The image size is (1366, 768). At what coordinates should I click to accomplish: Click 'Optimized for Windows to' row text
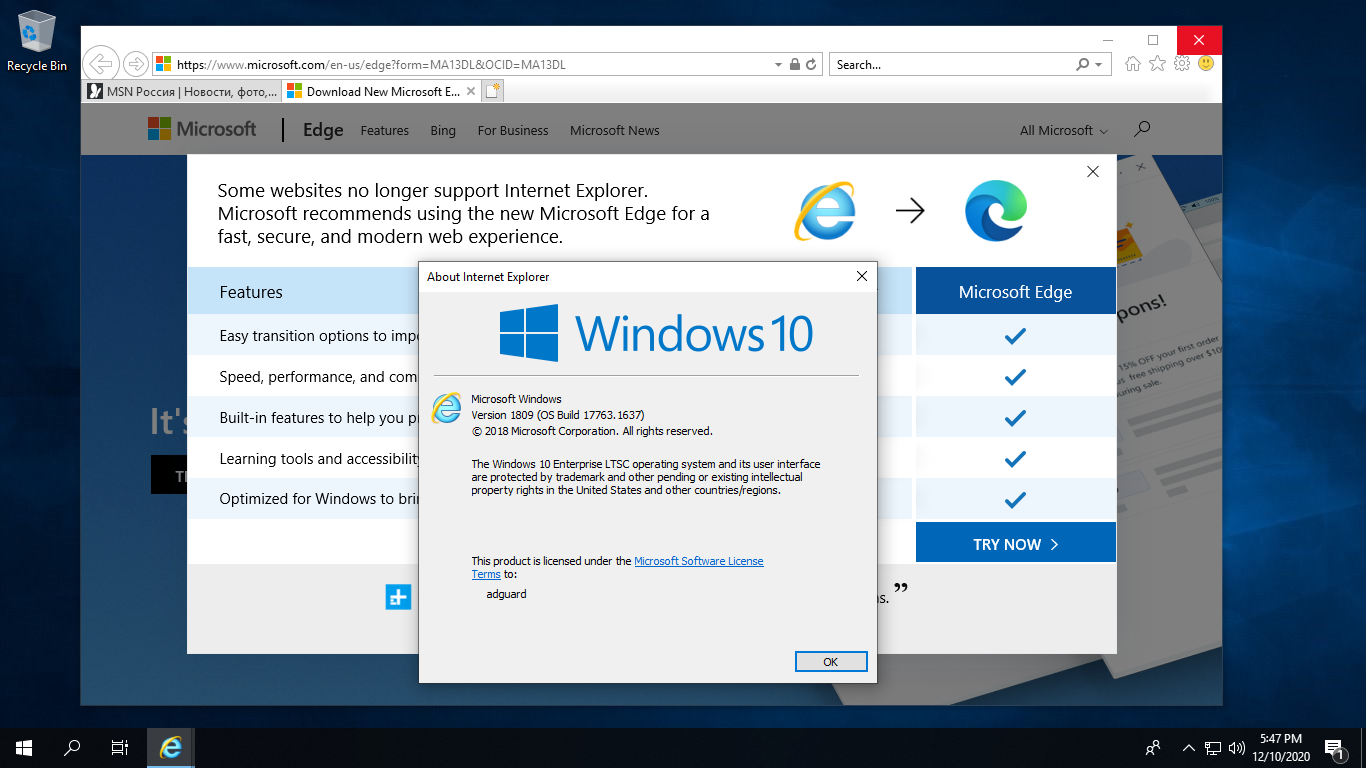pos(319,499)
